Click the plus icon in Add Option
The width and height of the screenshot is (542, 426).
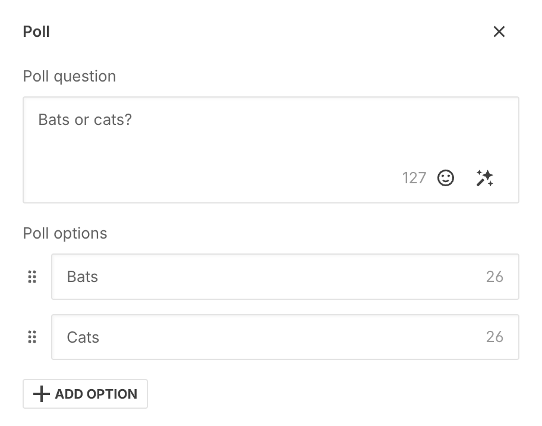pyautogui.click(x=41, y=394)
